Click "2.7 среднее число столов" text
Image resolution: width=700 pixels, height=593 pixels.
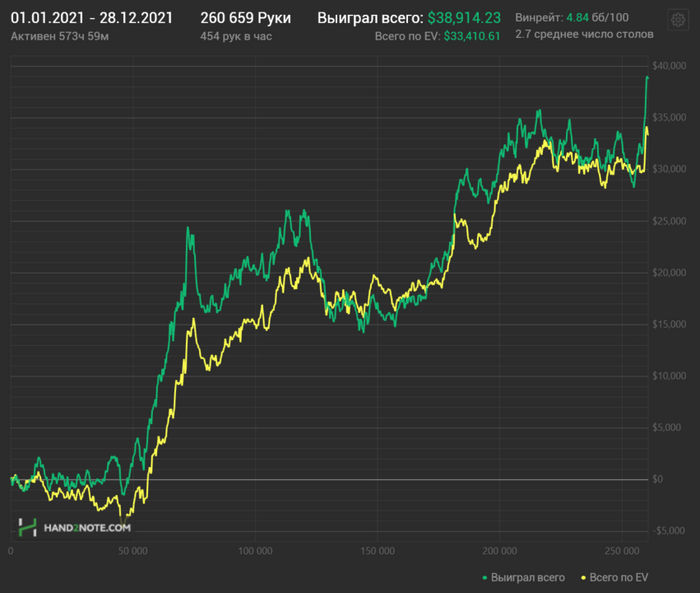coord(584,34)
